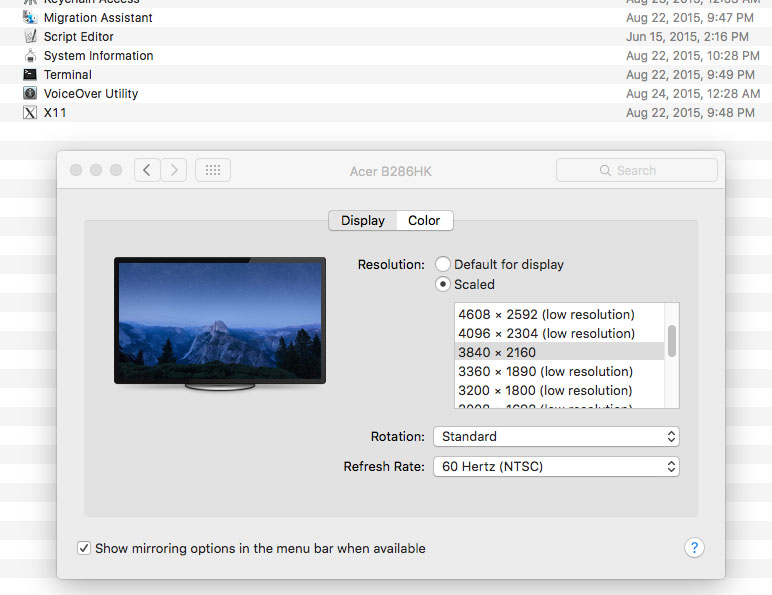Open the Rotation Standard dropdown

[x=556, y=436]
